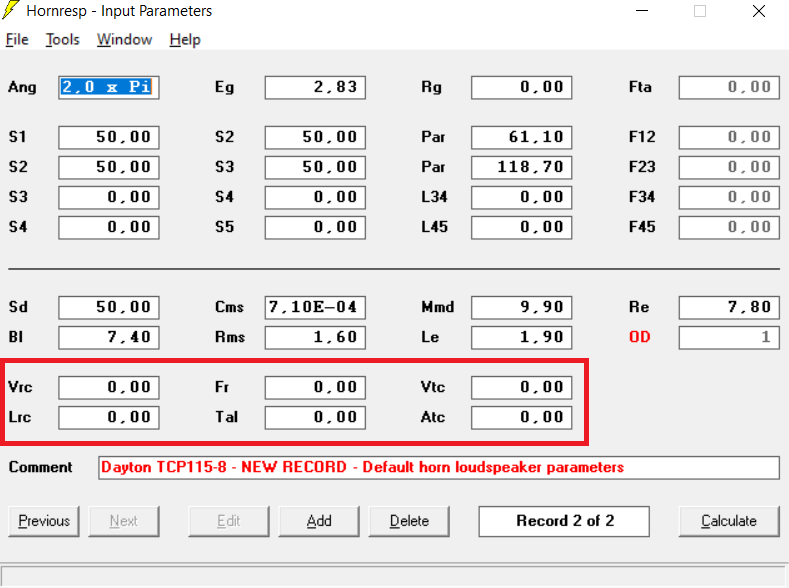Click the Cms field showing 7,10E-04
Image resolution: width=789 pixels, height=588 pixels.
point(315,307)
